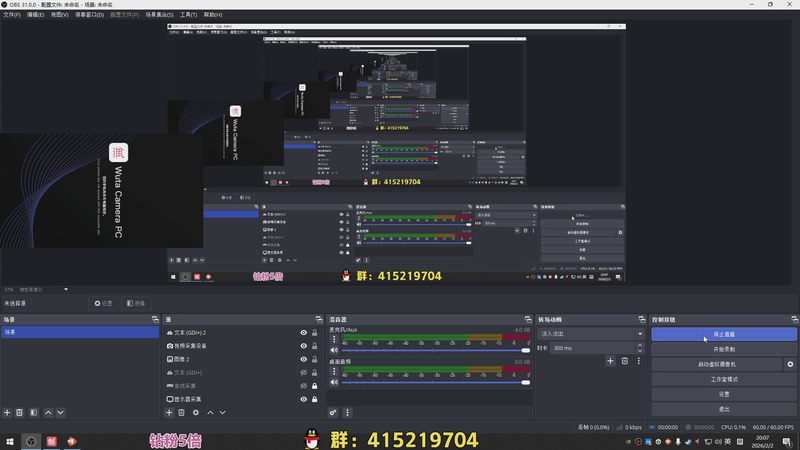Screen dimensions: 800x450
Task: Click the 设置 button in source toolbar
Action: tap(103, 303)
